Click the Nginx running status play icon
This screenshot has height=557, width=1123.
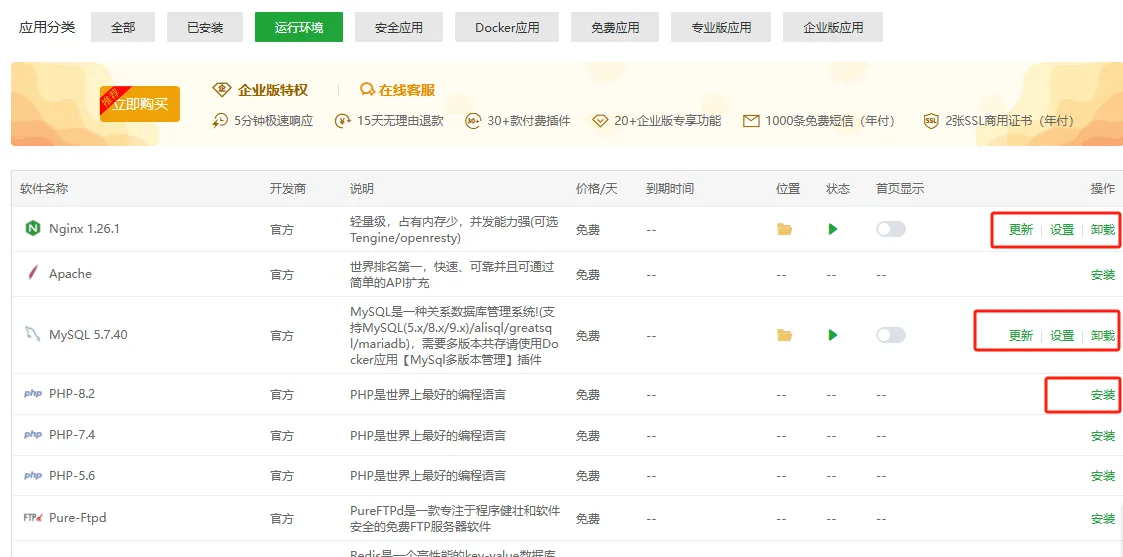coord(832,229)
